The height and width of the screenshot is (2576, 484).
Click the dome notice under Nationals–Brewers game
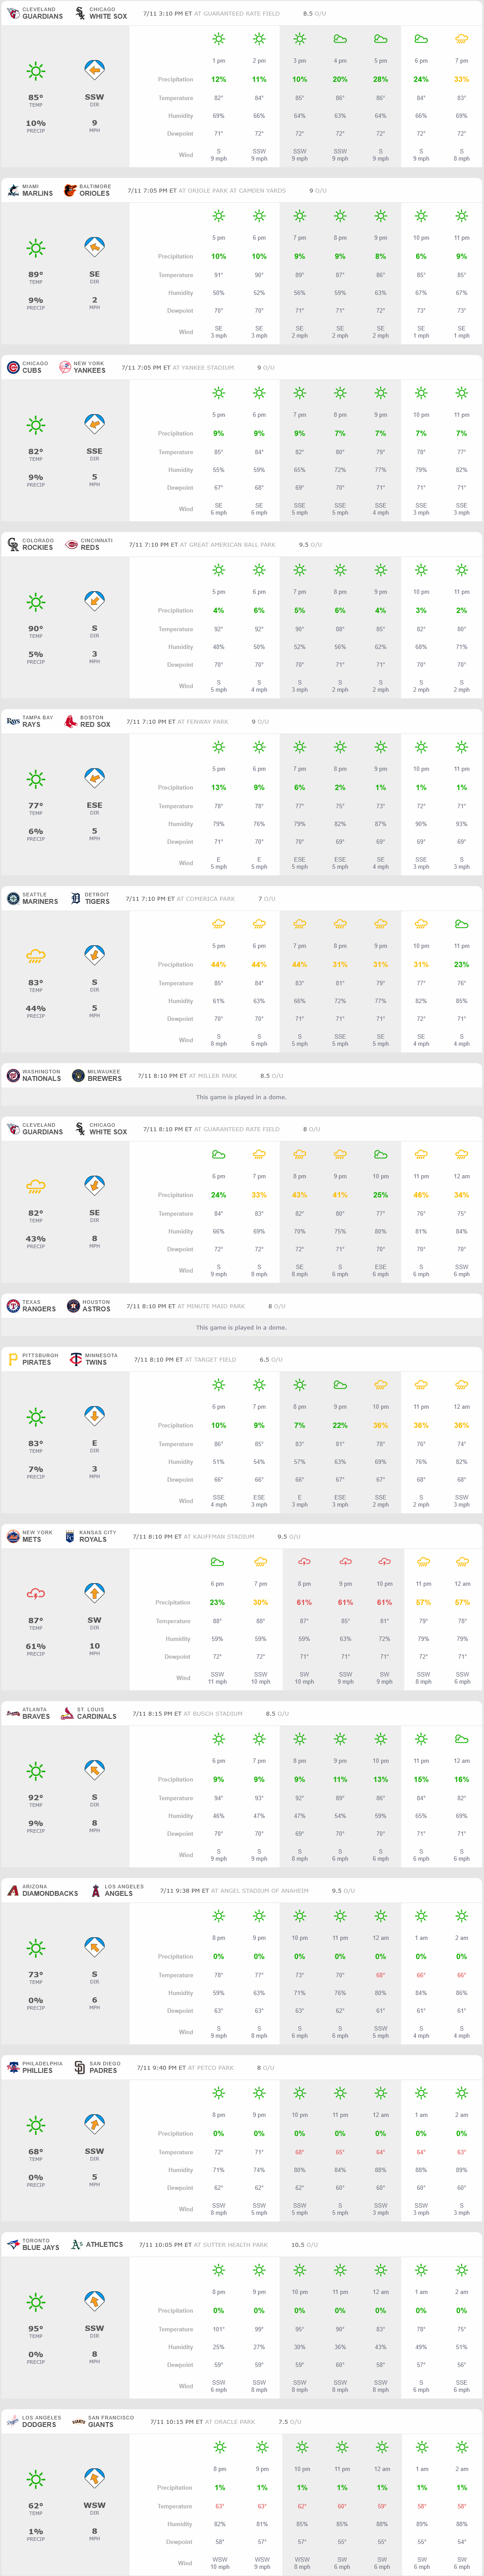click(x=241, y=1097)
